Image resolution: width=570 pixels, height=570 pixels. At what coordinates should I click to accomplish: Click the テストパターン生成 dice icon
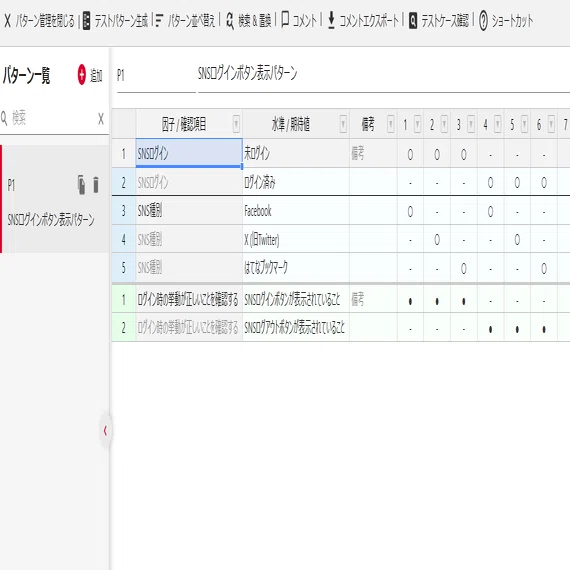[87, 21]
